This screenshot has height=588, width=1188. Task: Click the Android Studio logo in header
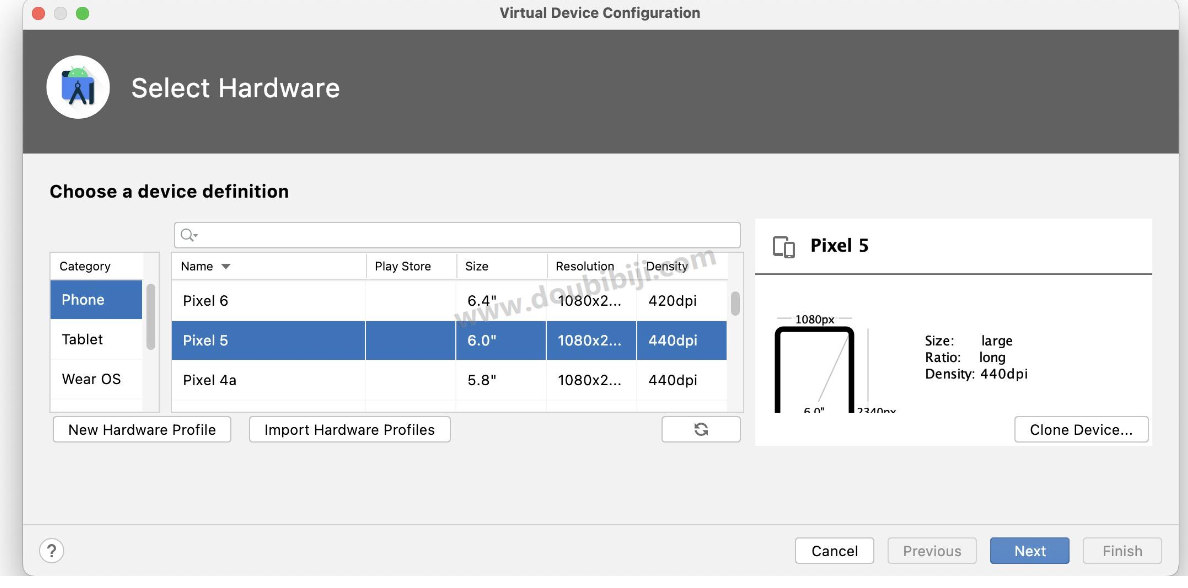pos(78,87)
